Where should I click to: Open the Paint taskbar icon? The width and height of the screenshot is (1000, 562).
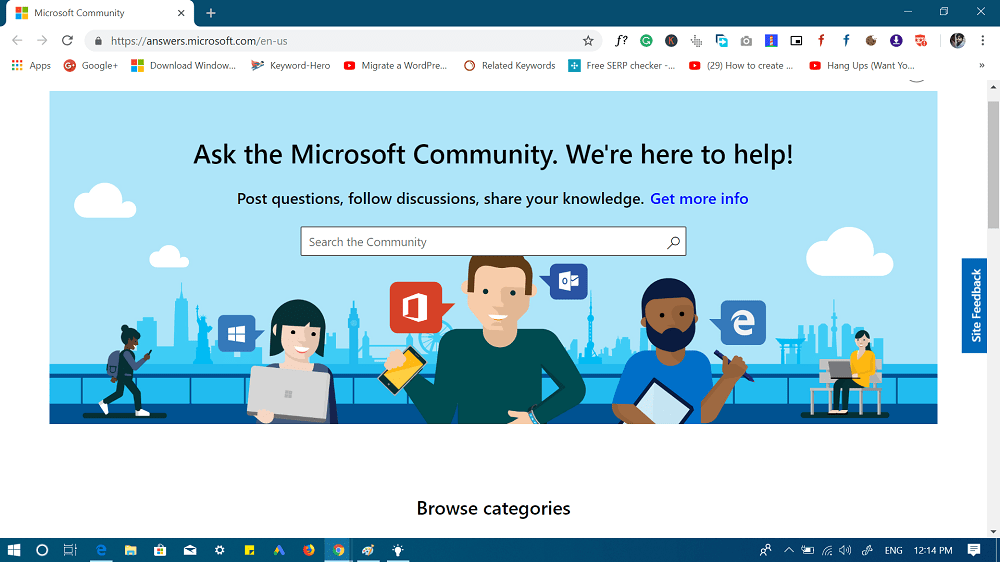coord(368,550)
